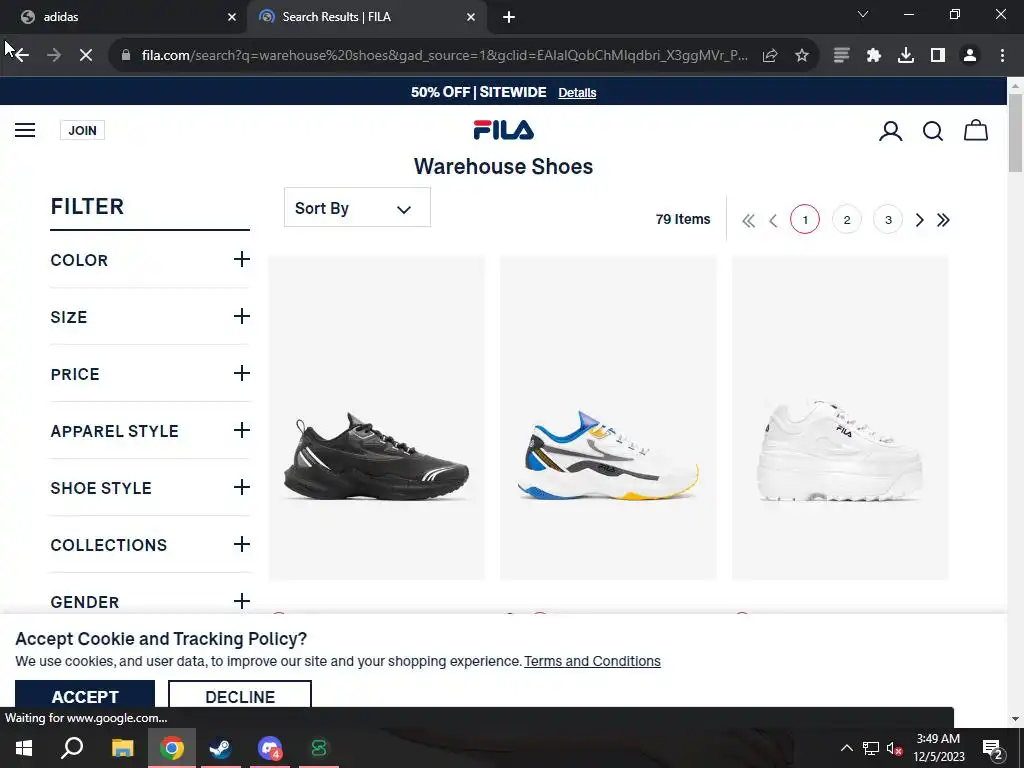Go back in browser history
The image size is (1024, 768).
tap(21, 56)
